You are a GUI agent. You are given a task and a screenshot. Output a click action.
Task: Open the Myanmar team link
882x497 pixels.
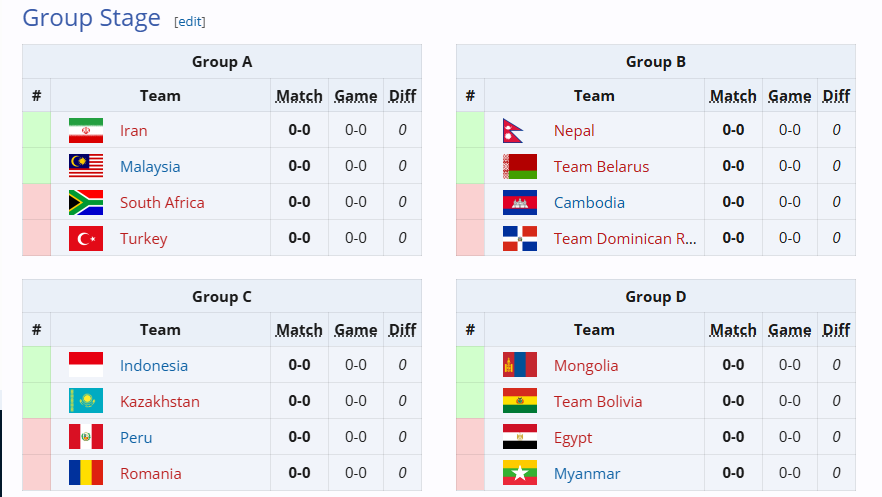click(x=587, y=474)
